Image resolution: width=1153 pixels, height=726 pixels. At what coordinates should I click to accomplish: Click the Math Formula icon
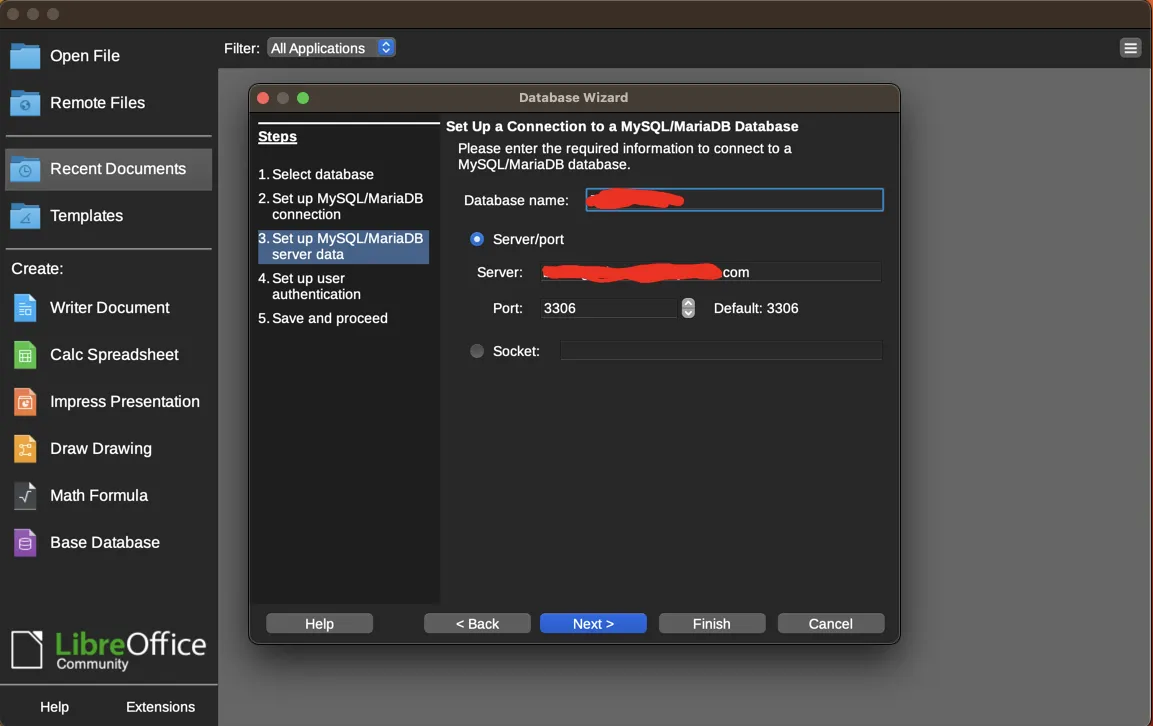tap(25, 497)
